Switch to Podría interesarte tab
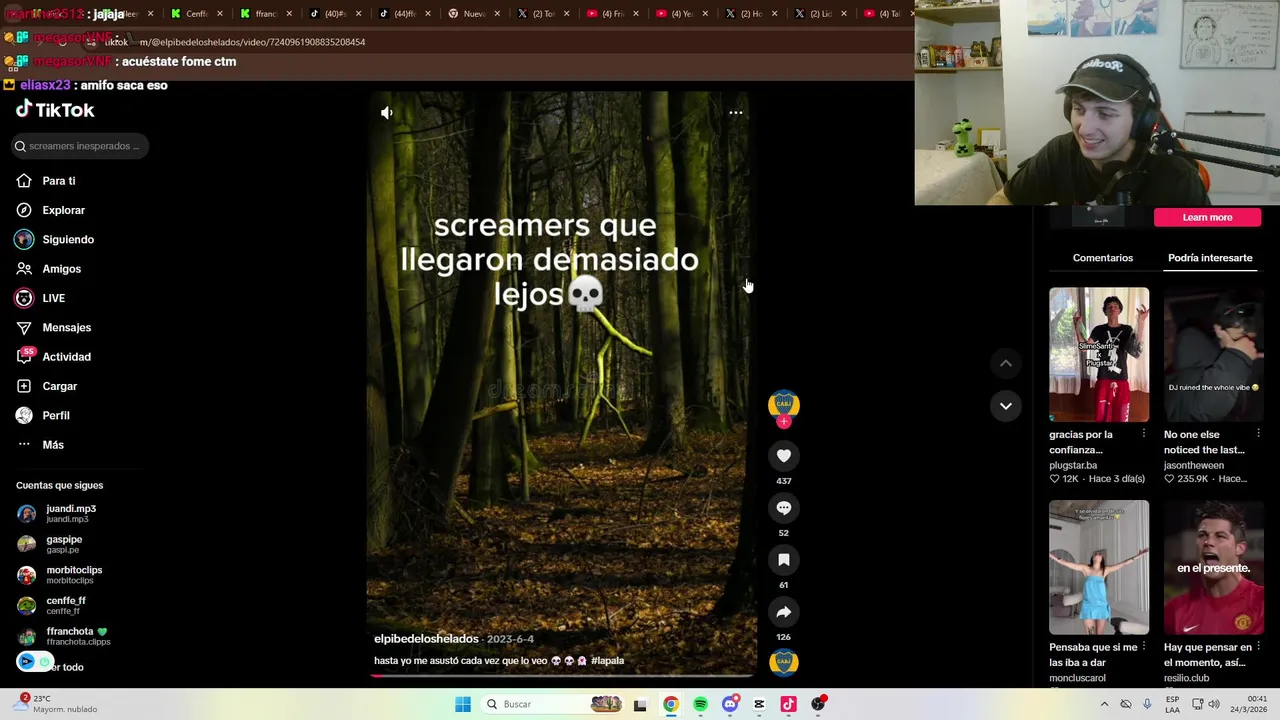The image size is (1280, 720). [1210, 258]
